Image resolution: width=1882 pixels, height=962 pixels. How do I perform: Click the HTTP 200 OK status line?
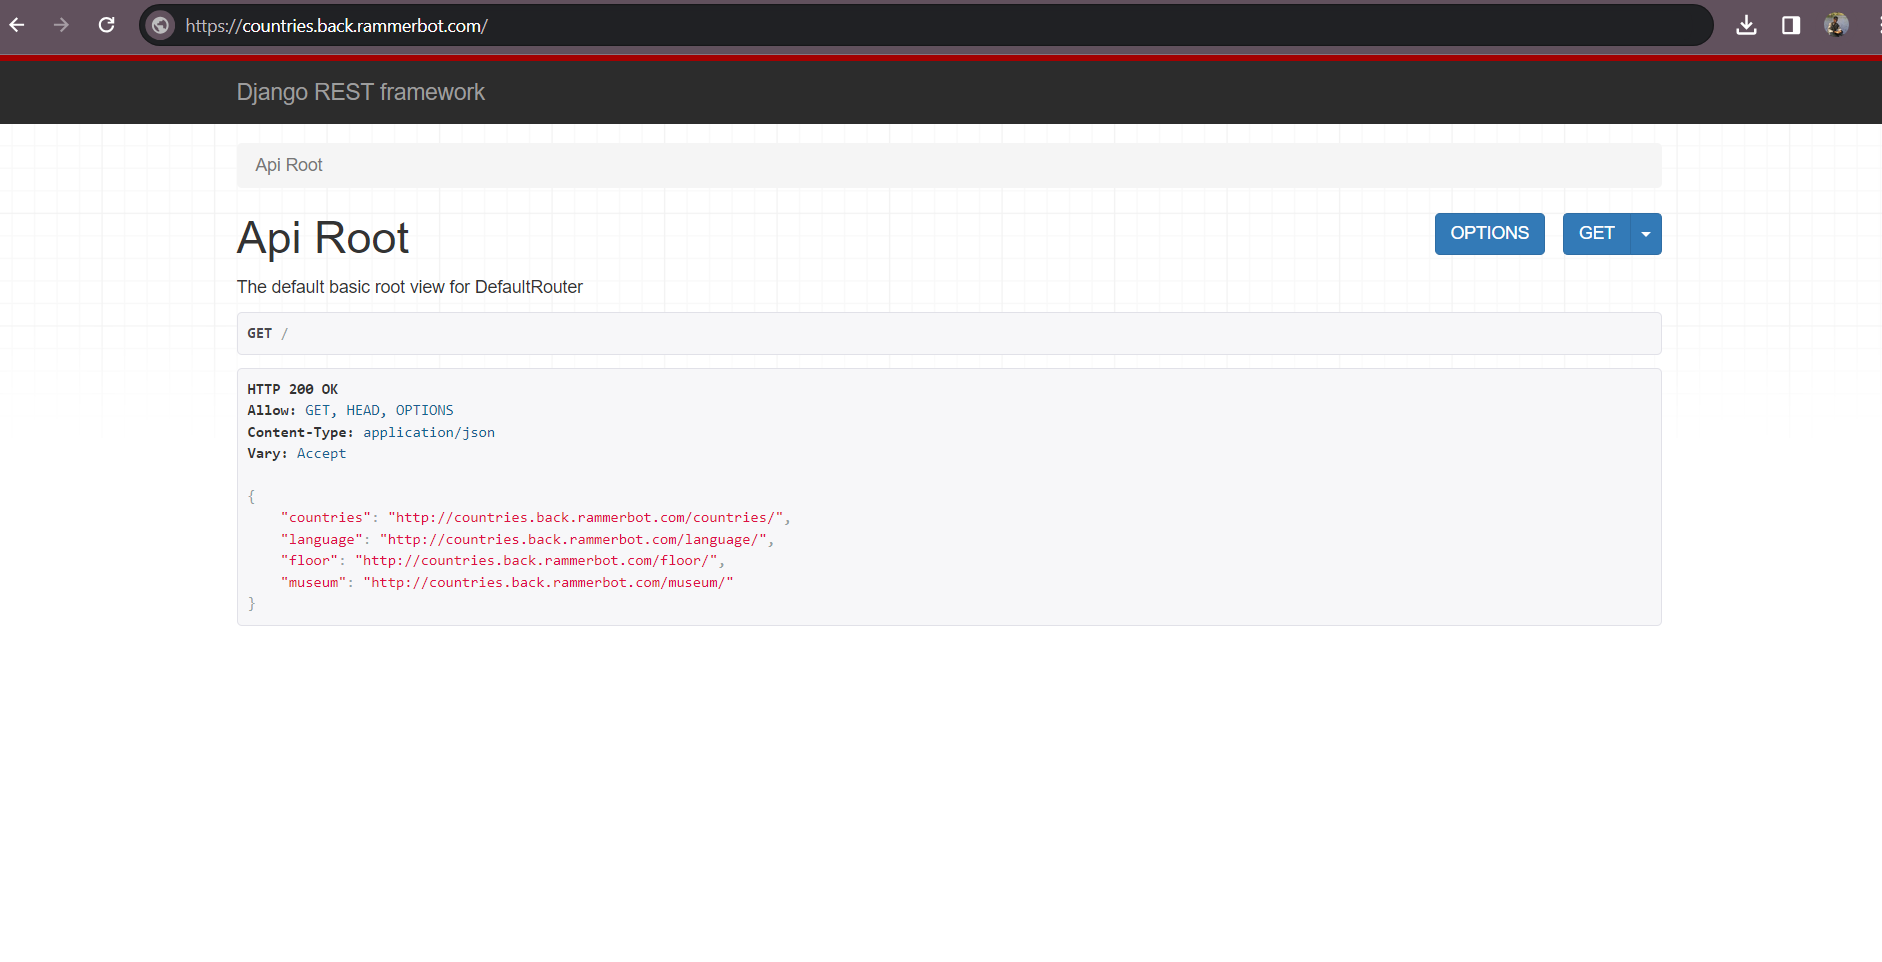(x=293, y=389)
